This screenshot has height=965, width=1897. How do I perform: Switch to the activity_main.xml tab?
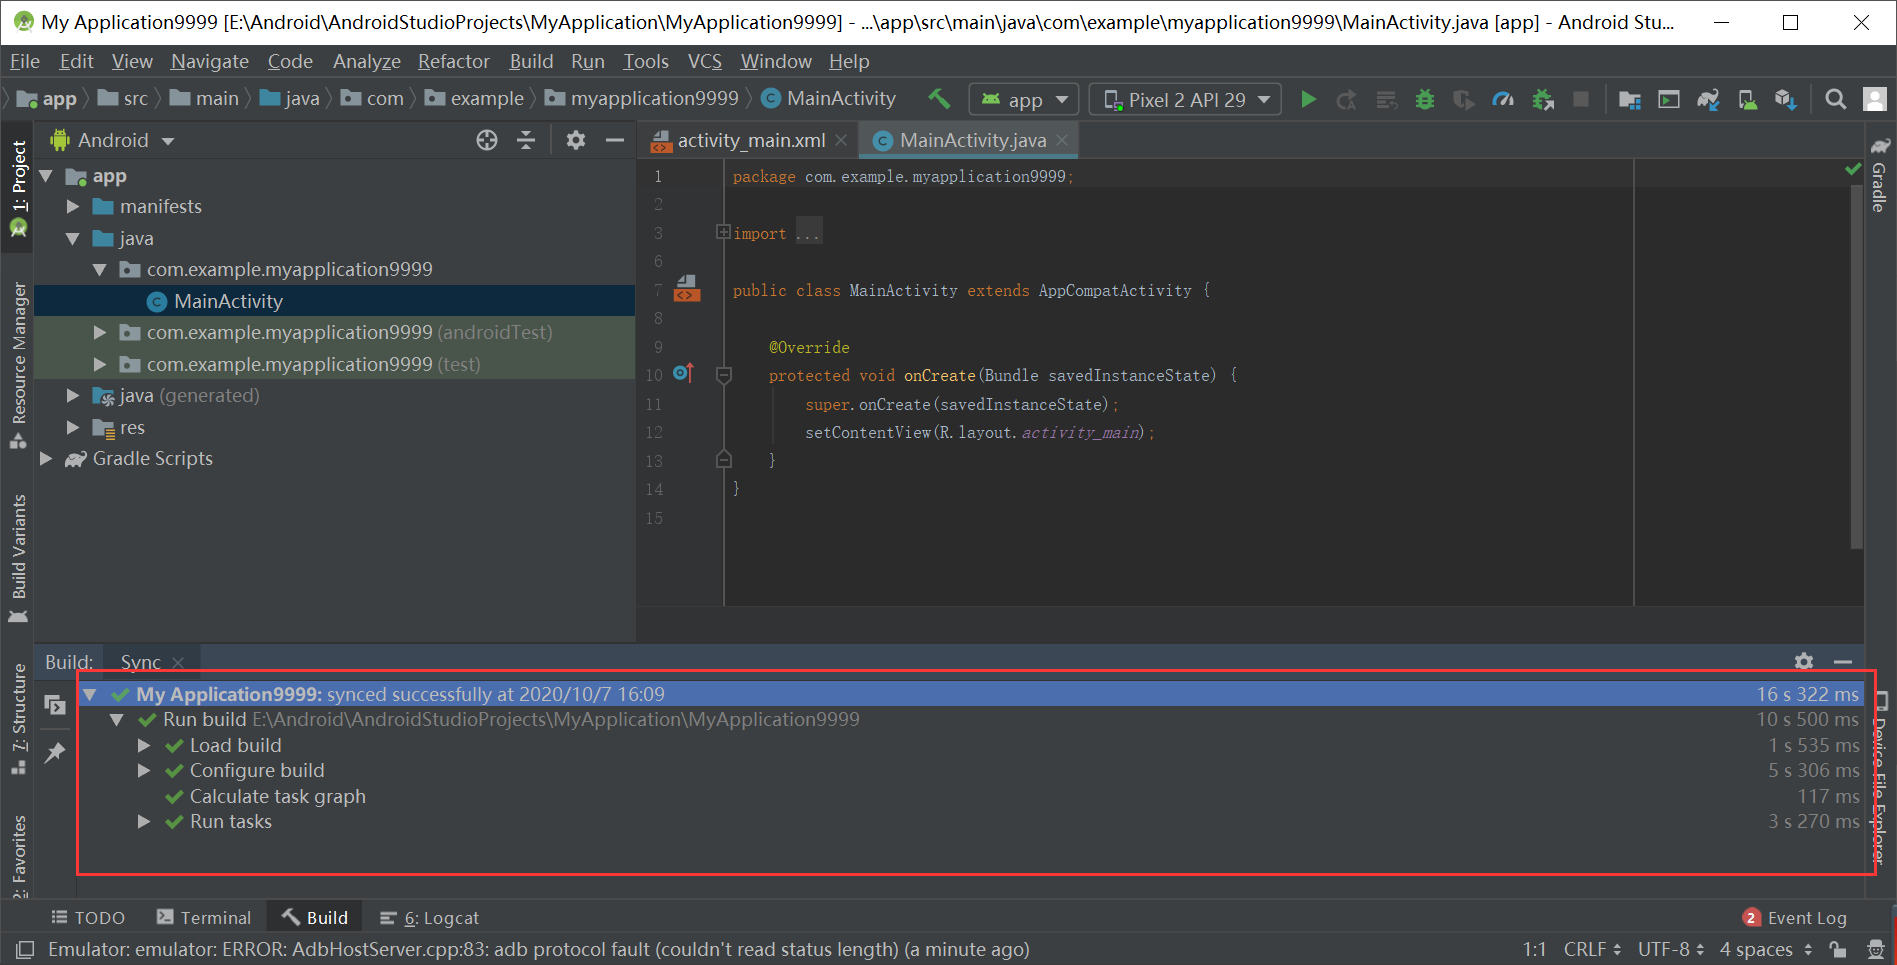point(749,140)
